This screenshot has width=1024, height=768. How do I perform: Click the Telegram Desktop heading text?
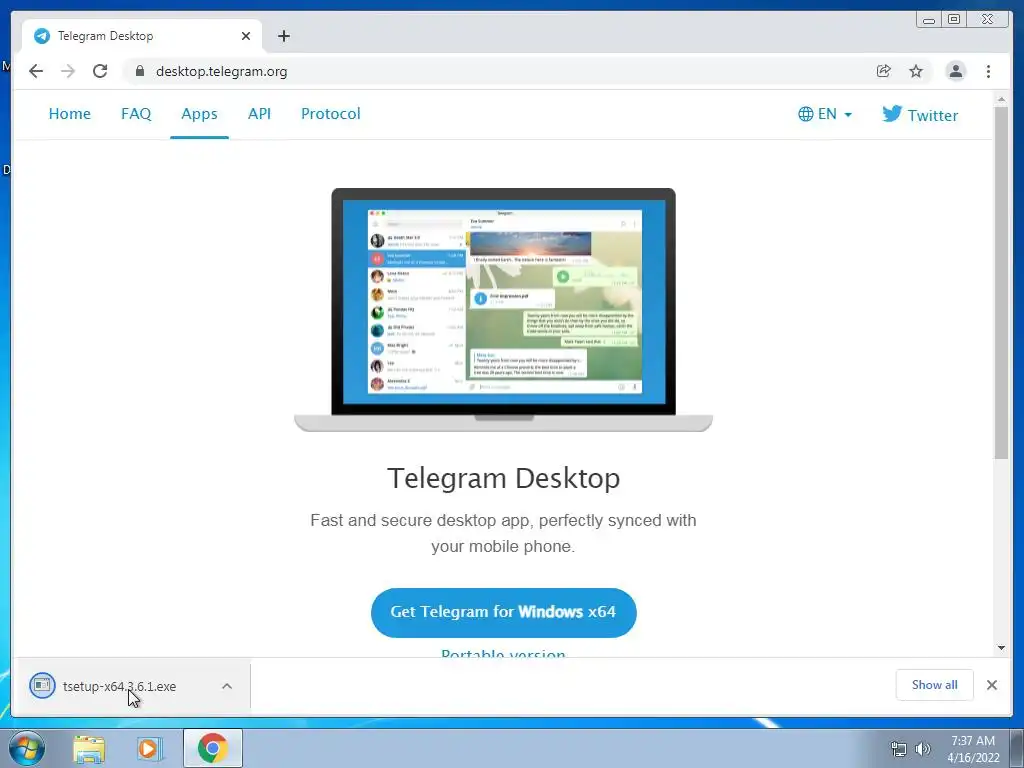504,478
